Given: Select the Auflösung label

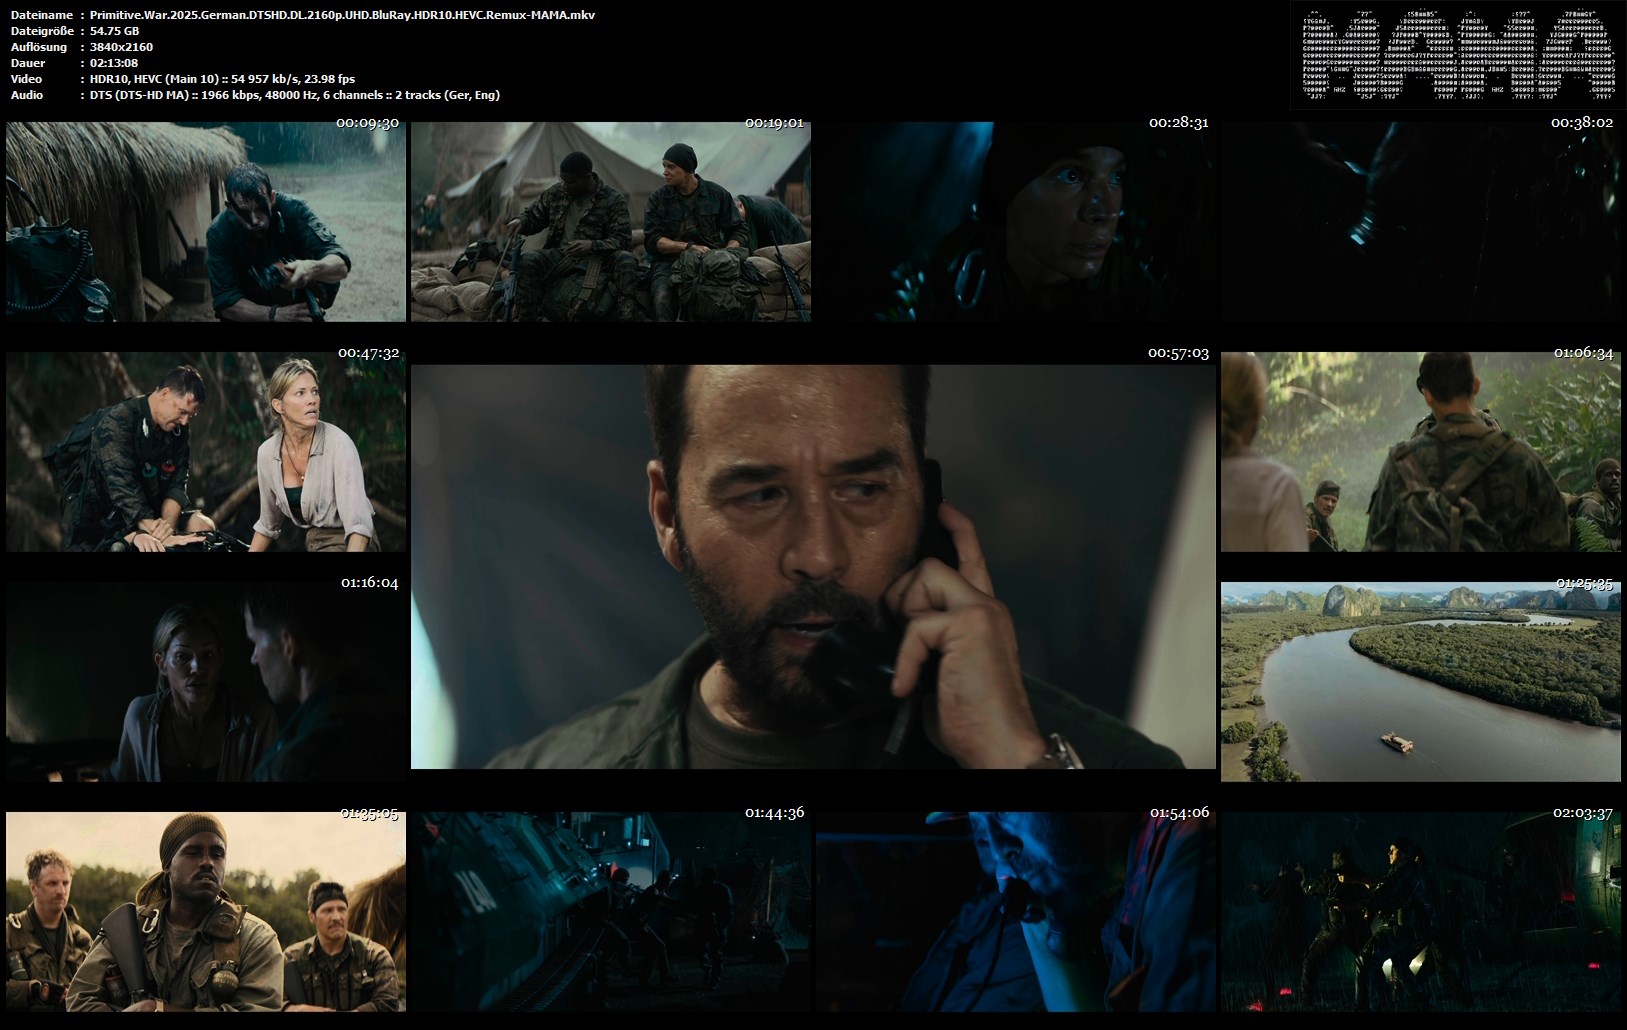Looking at the screenshot, I should point(39,47).
